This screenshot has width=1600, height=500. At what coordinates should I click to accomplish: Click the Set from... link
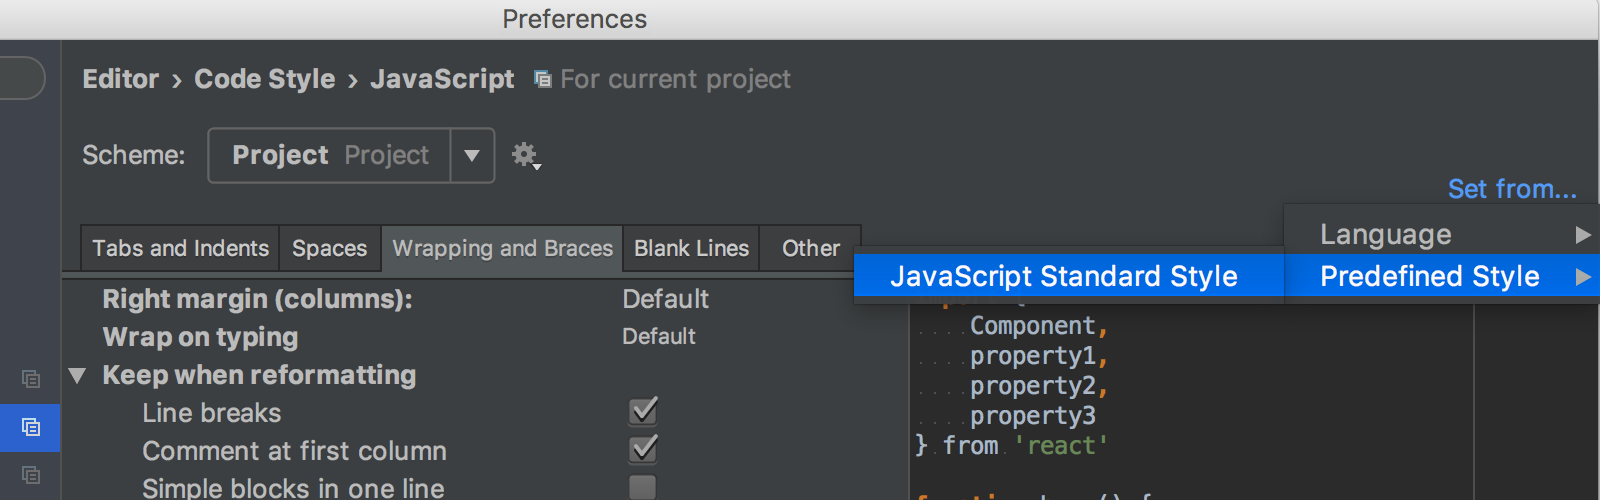(1512, 189)
